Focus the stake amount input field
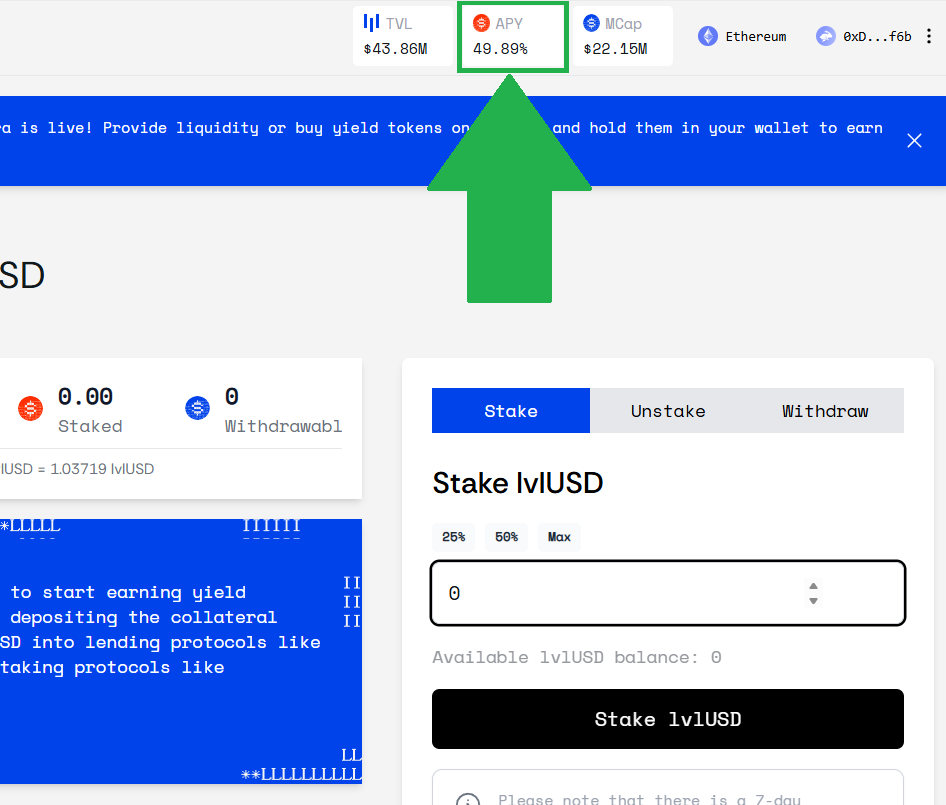The width and height of the screenshot is (946, 805). click(668, 593)
